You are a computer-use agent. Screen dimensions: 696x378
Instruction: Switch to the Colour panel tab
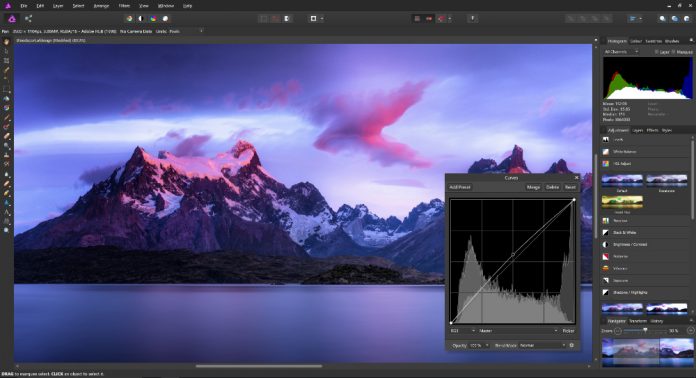point(636,41)
